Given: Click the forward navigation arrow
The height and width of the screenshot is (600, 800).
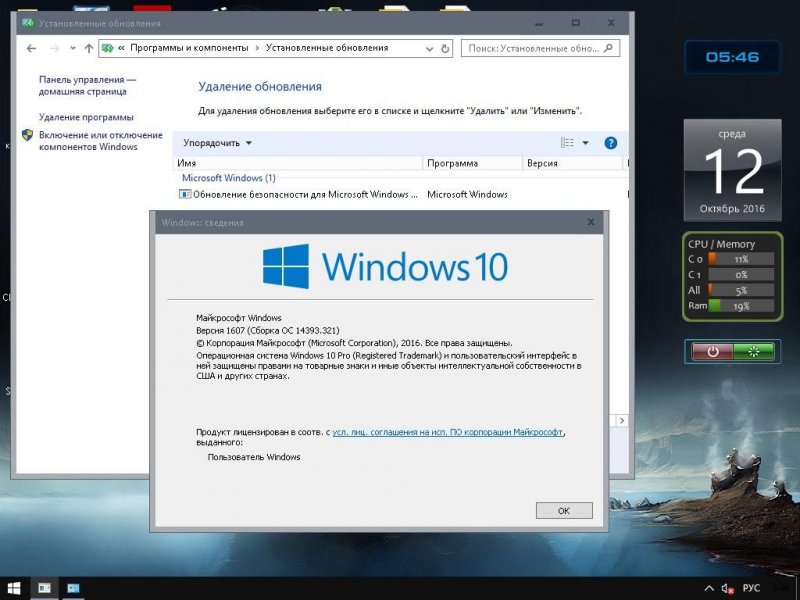Looking at the screenshot, I should pos(55,48).
